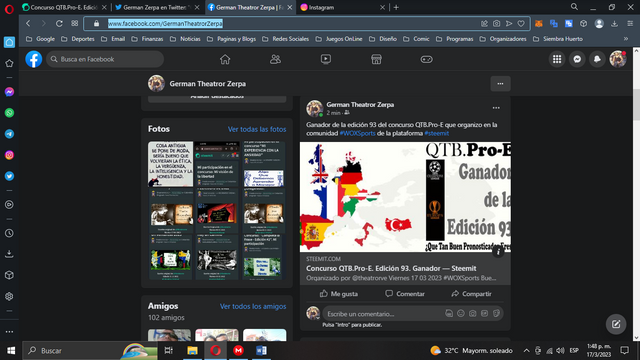The height and width of the screenshot is (360, 640).
Task: Click Ver todas las fotos link
Action: click(257, 129)
